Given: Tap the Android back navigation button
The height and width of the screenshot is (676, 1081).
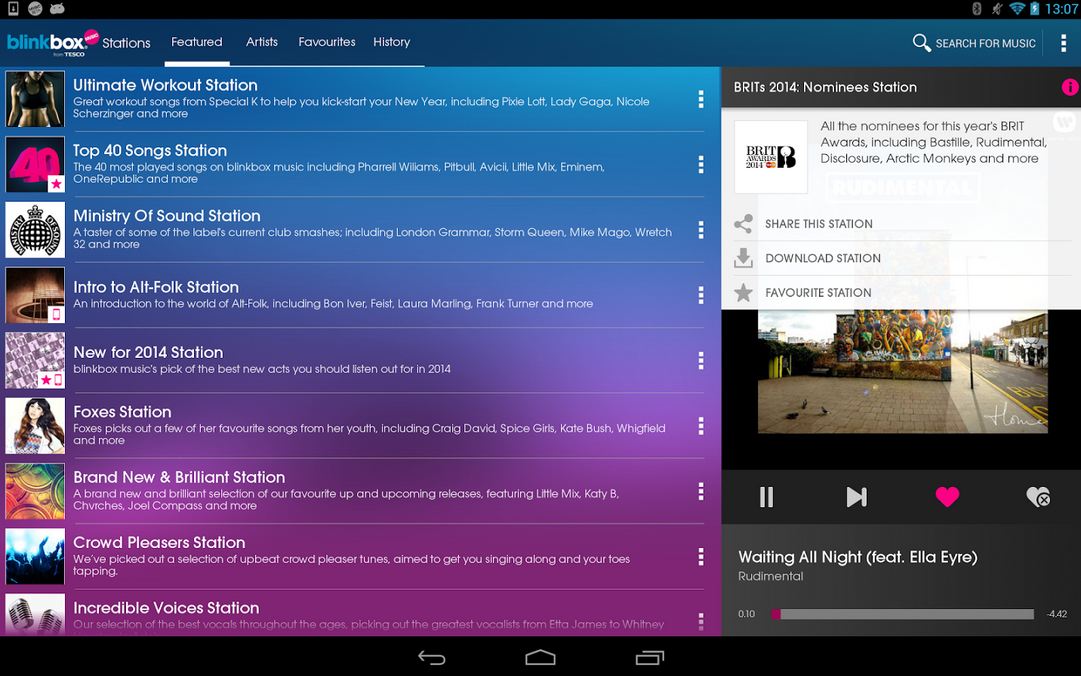Looking at the screenshot, I should (432, 658).
